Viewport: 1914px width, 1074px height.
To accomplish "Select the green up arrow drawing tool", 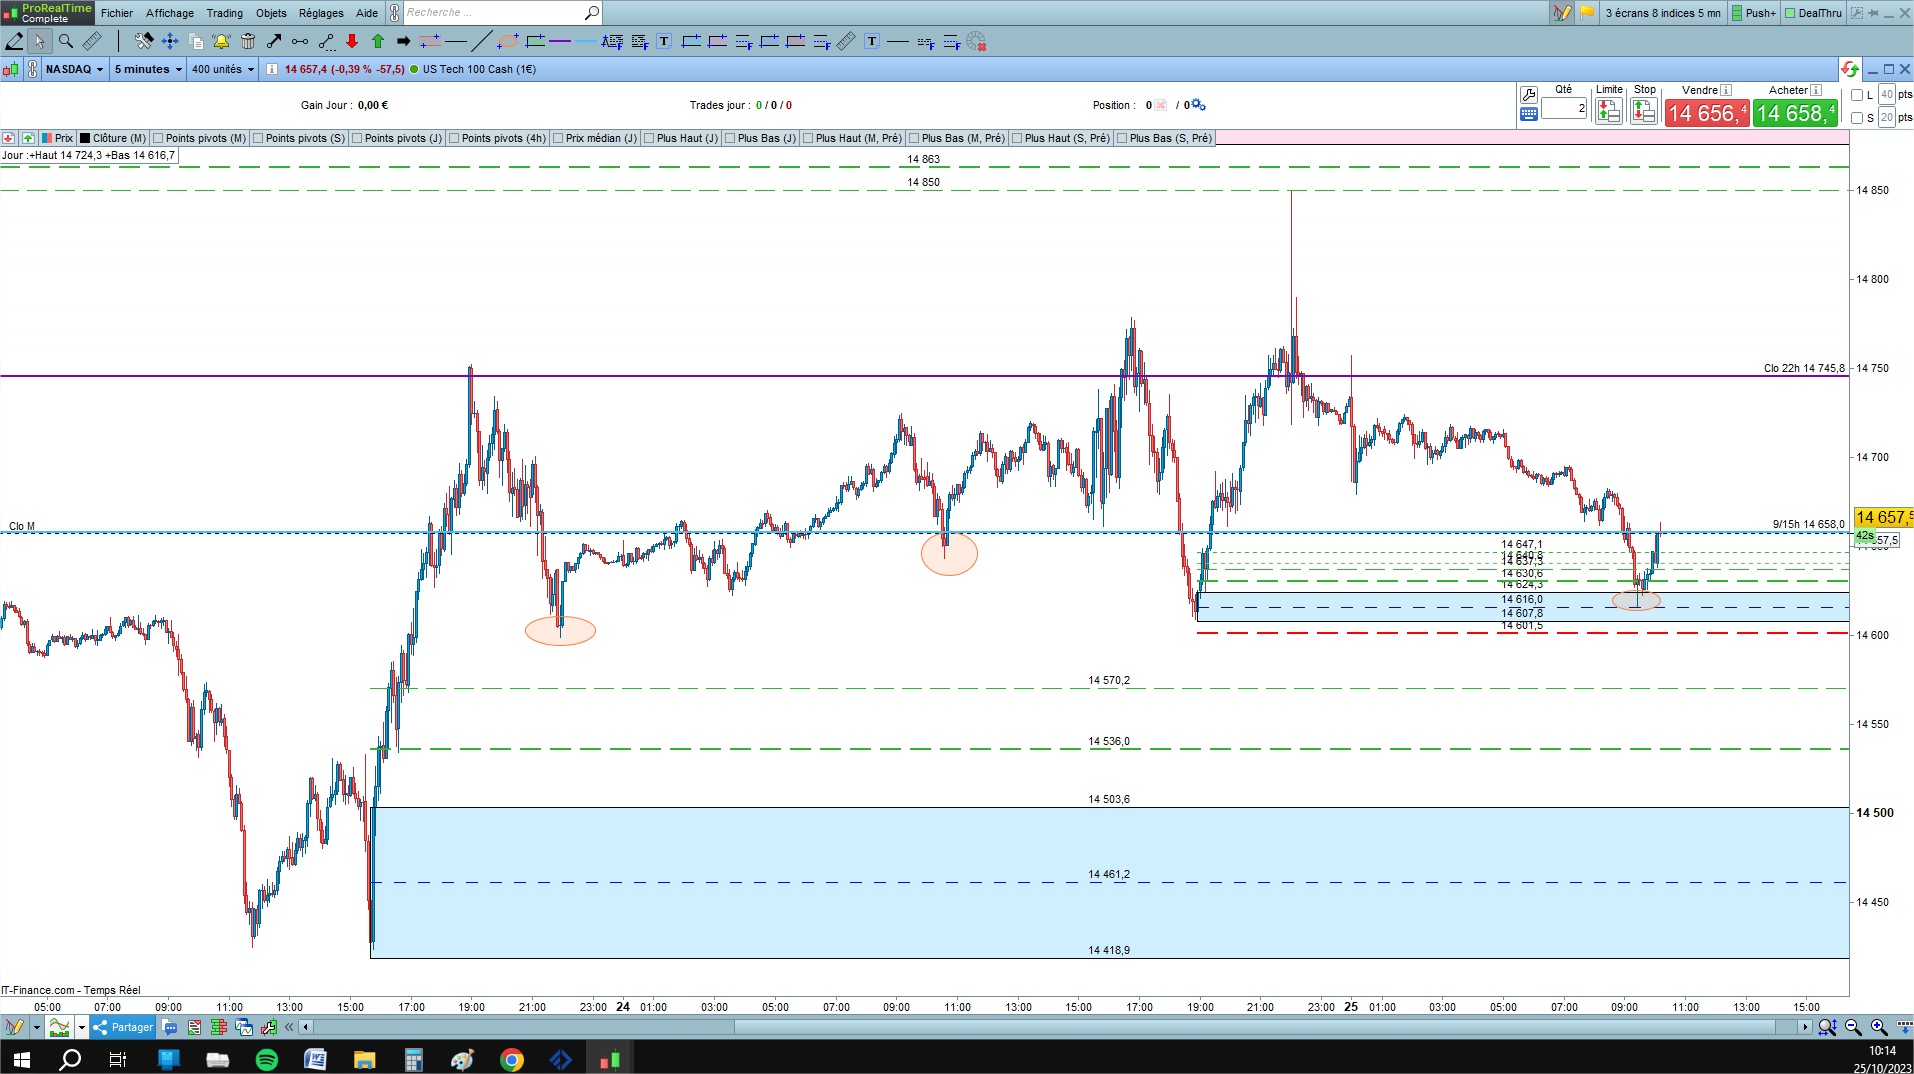I will 378,41.
